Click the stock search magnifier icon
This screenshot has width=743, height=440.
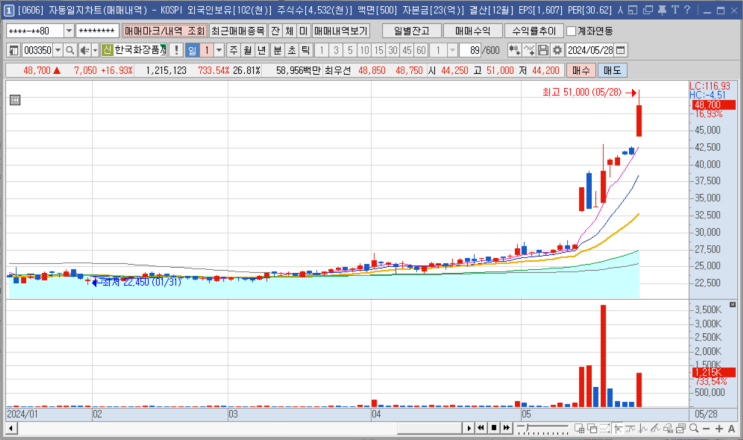[70, 50]
